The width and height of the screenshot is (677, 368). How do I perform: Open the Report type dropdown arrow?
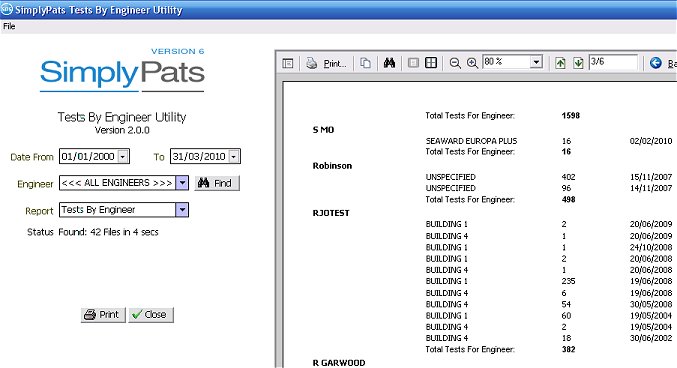[x=182, y=210]
